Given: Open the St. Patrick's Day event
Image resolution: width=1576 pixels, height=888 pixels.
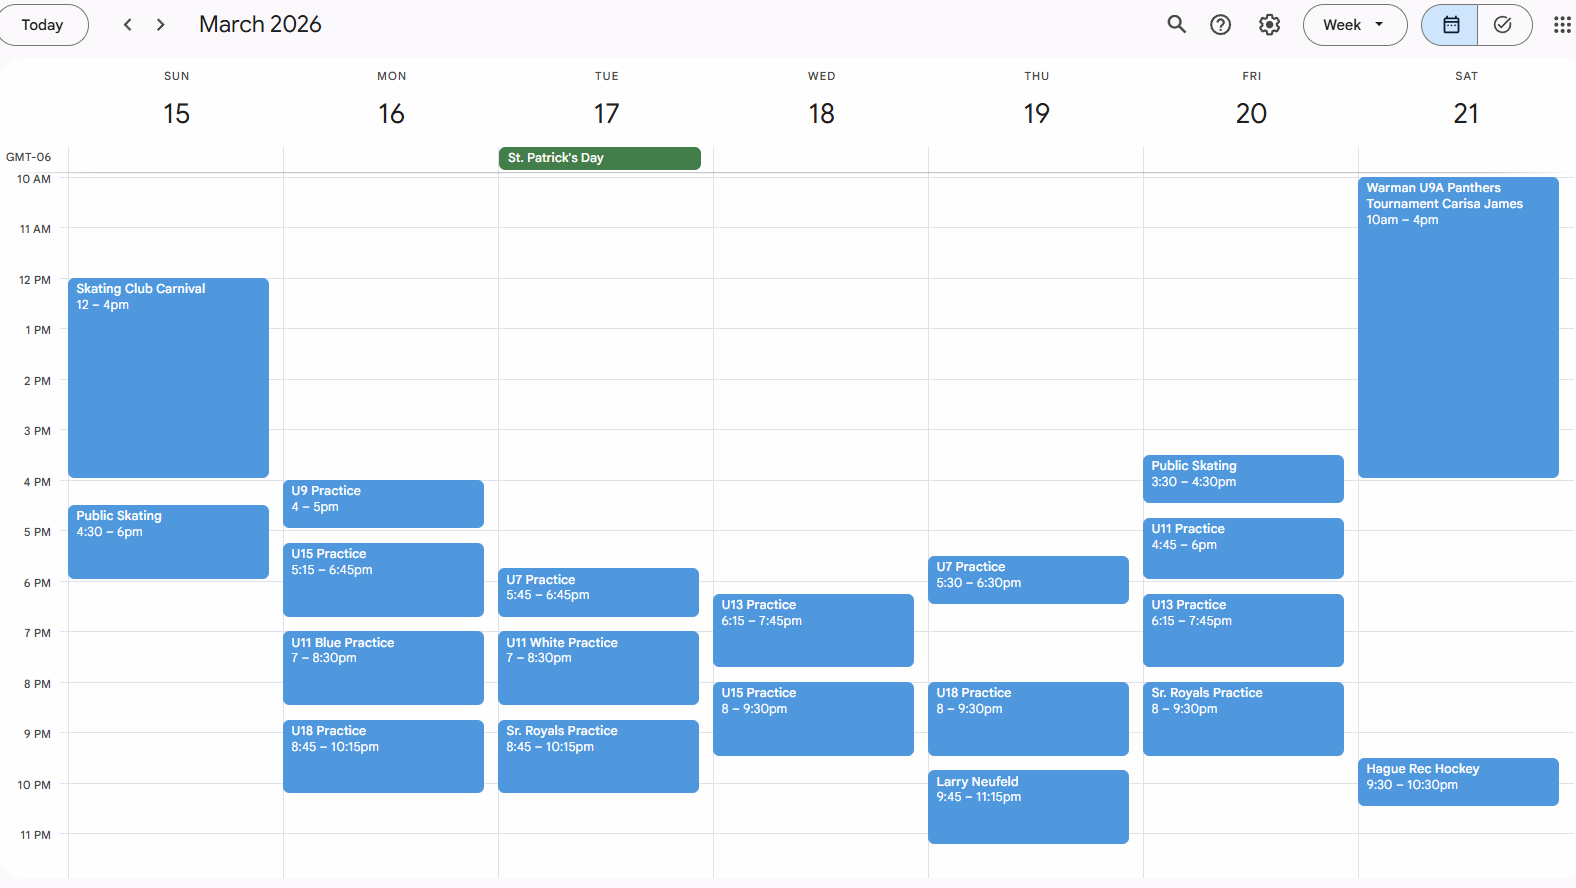Looking at the screenshot, I should point(599,158).
